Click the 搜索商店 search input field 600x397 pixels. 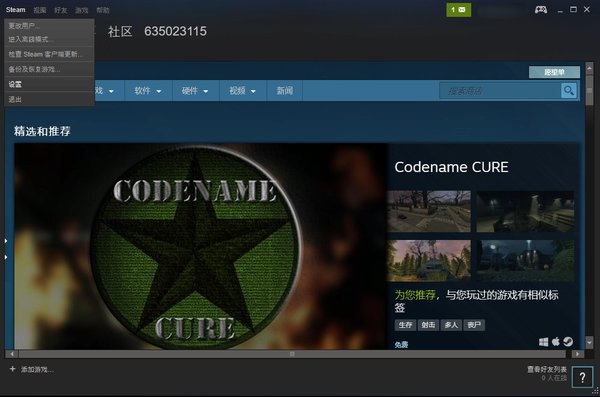[x=500, y=91]
